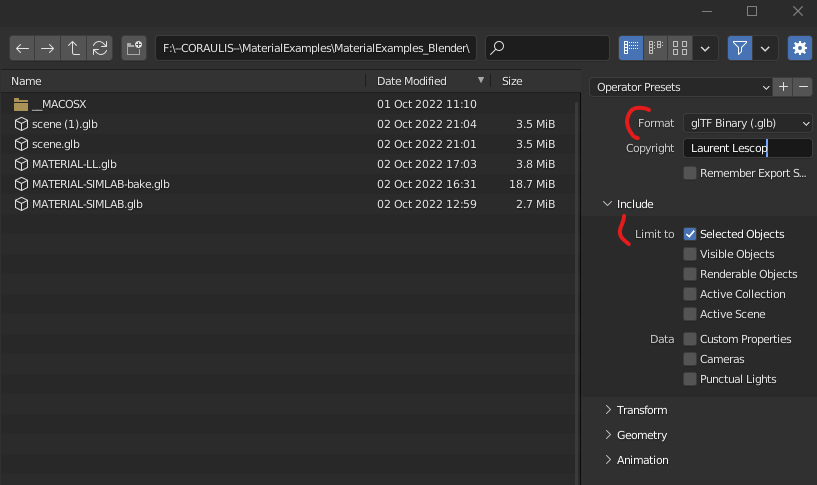The width and height of the screenshot is (817, 485).
Task: Click the cube icon beside scene (1).glb
Action: pos(21,124)
